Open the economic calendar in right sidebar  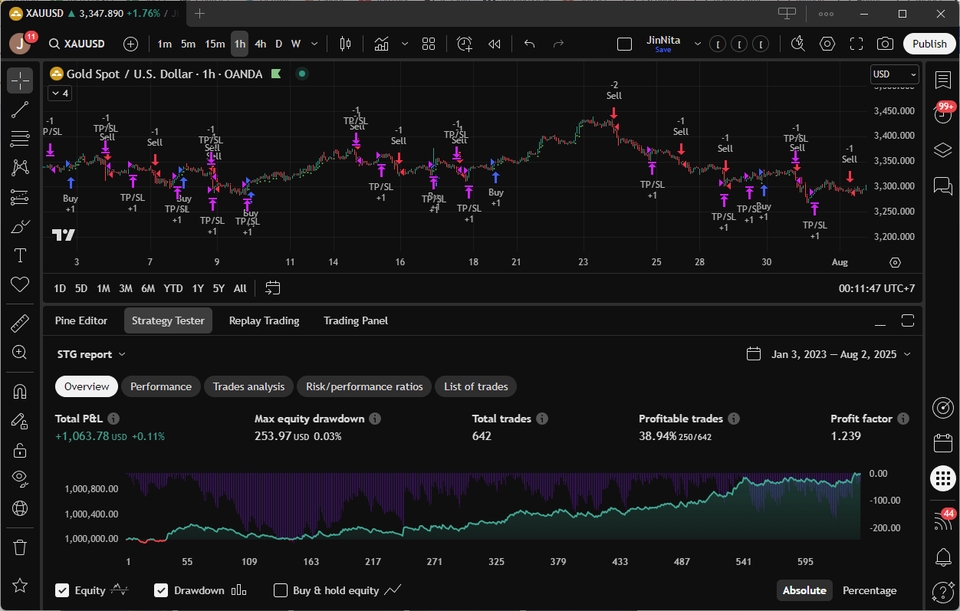click(942, 443)
